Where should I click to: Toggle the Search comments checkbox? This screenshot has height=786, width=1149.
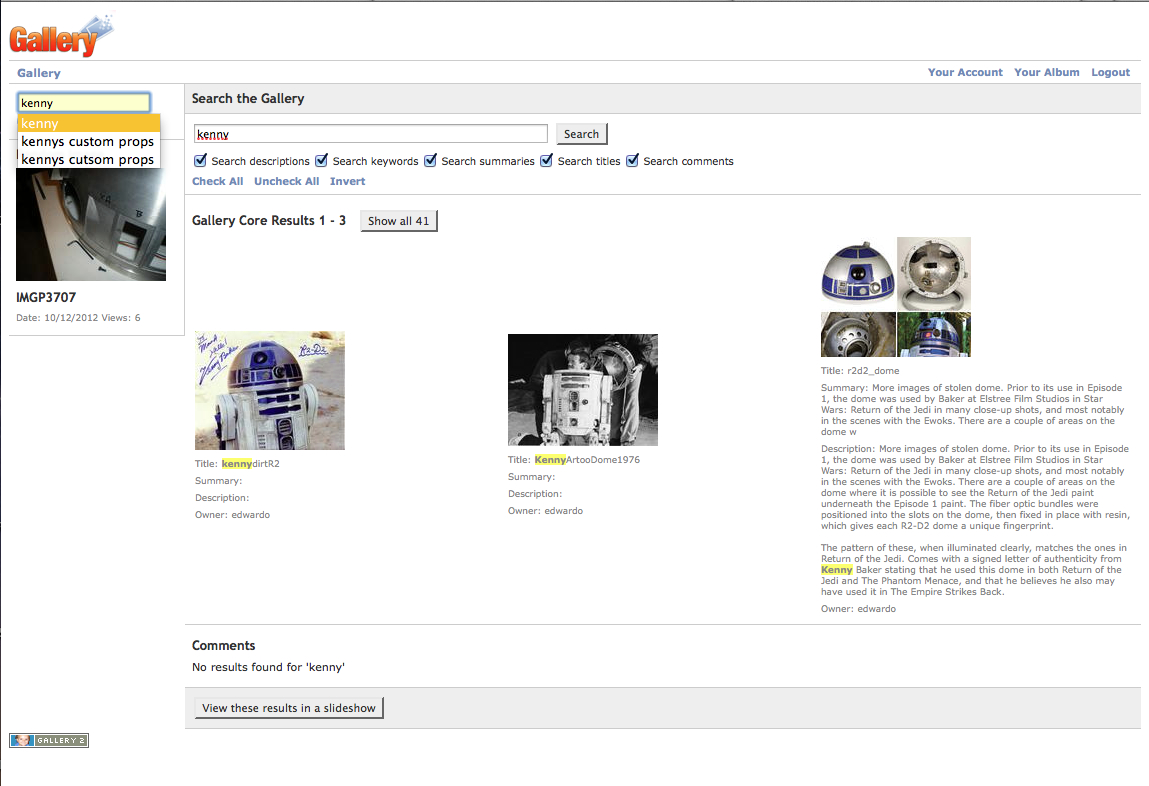[x=632, y=160]
